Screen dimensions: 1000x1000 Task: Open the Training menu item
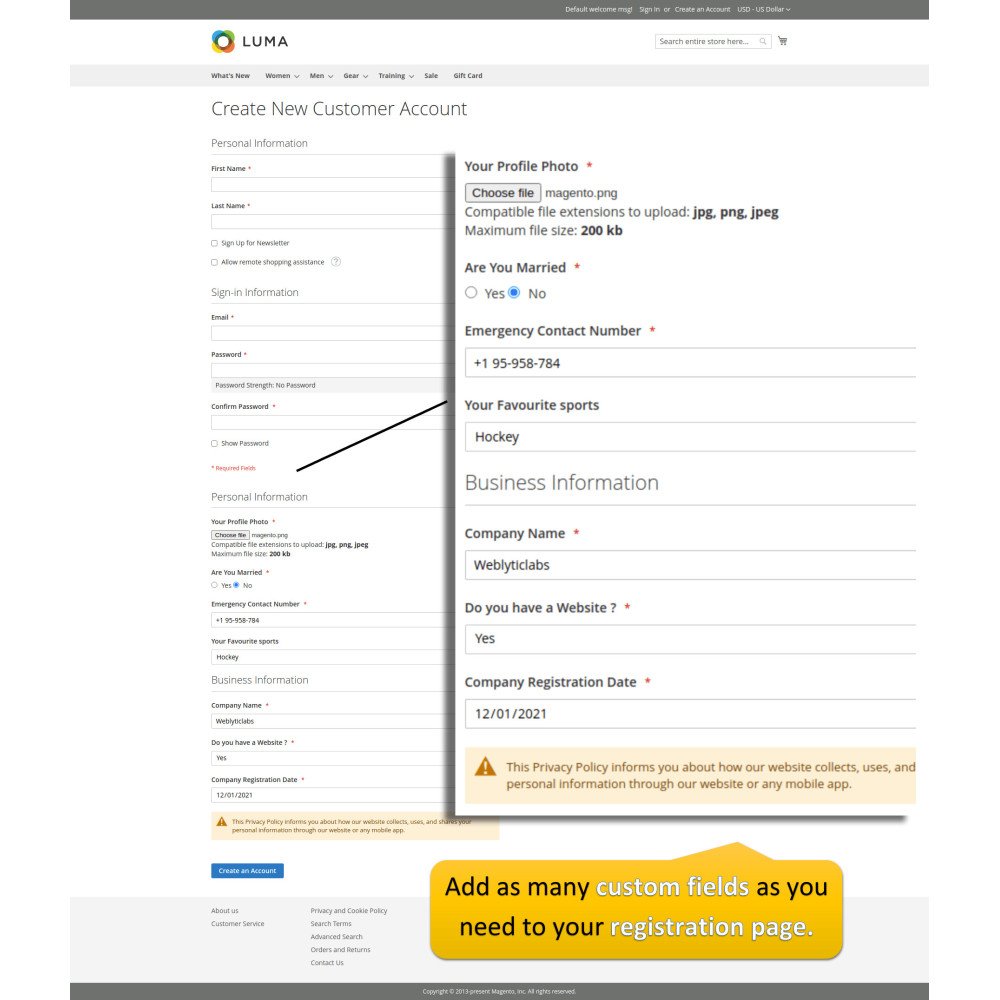[392, 76]
